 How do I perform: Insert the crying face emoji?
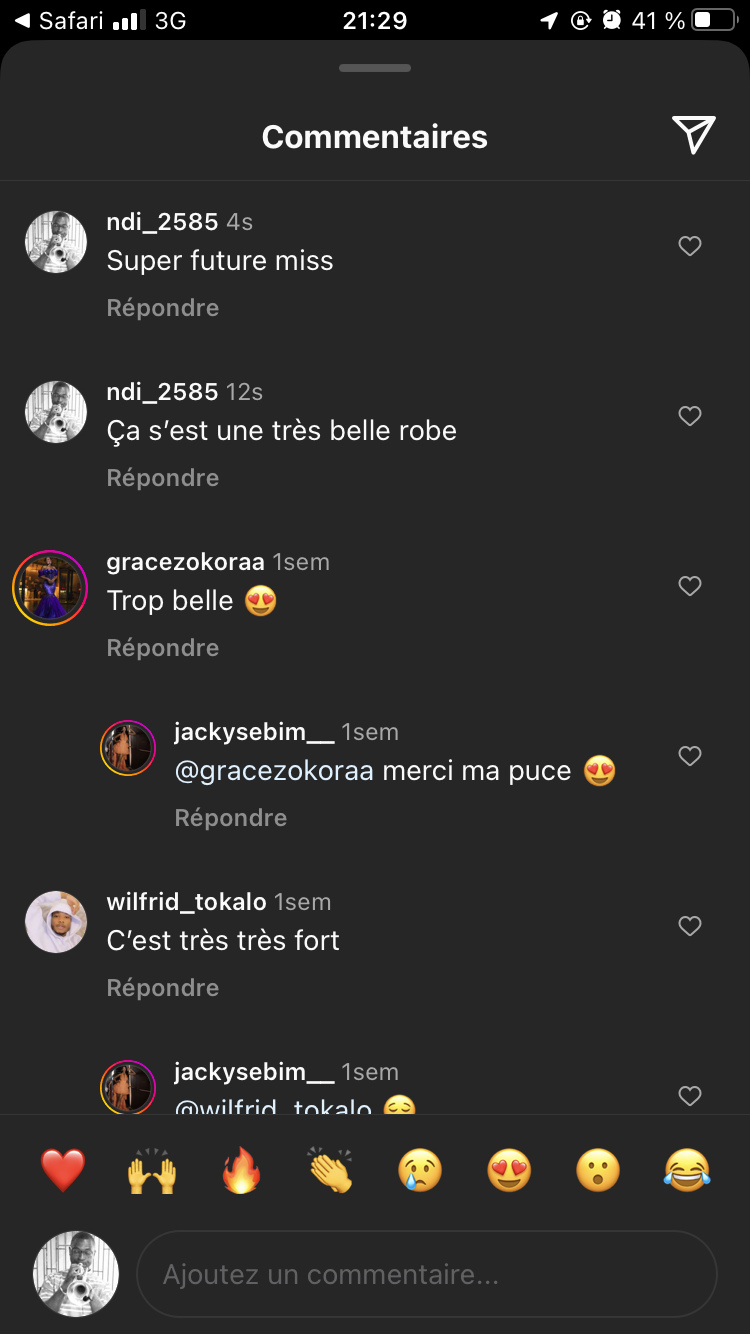(x=420, y=1170)
